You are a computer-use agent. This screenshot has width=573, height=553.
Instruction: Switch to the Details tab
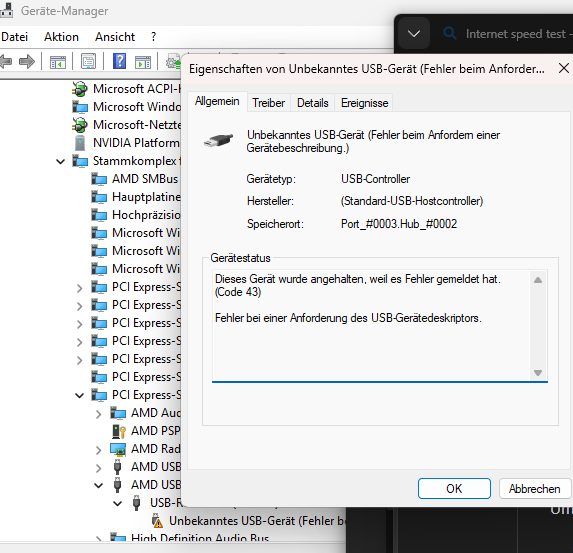(313, 103)
